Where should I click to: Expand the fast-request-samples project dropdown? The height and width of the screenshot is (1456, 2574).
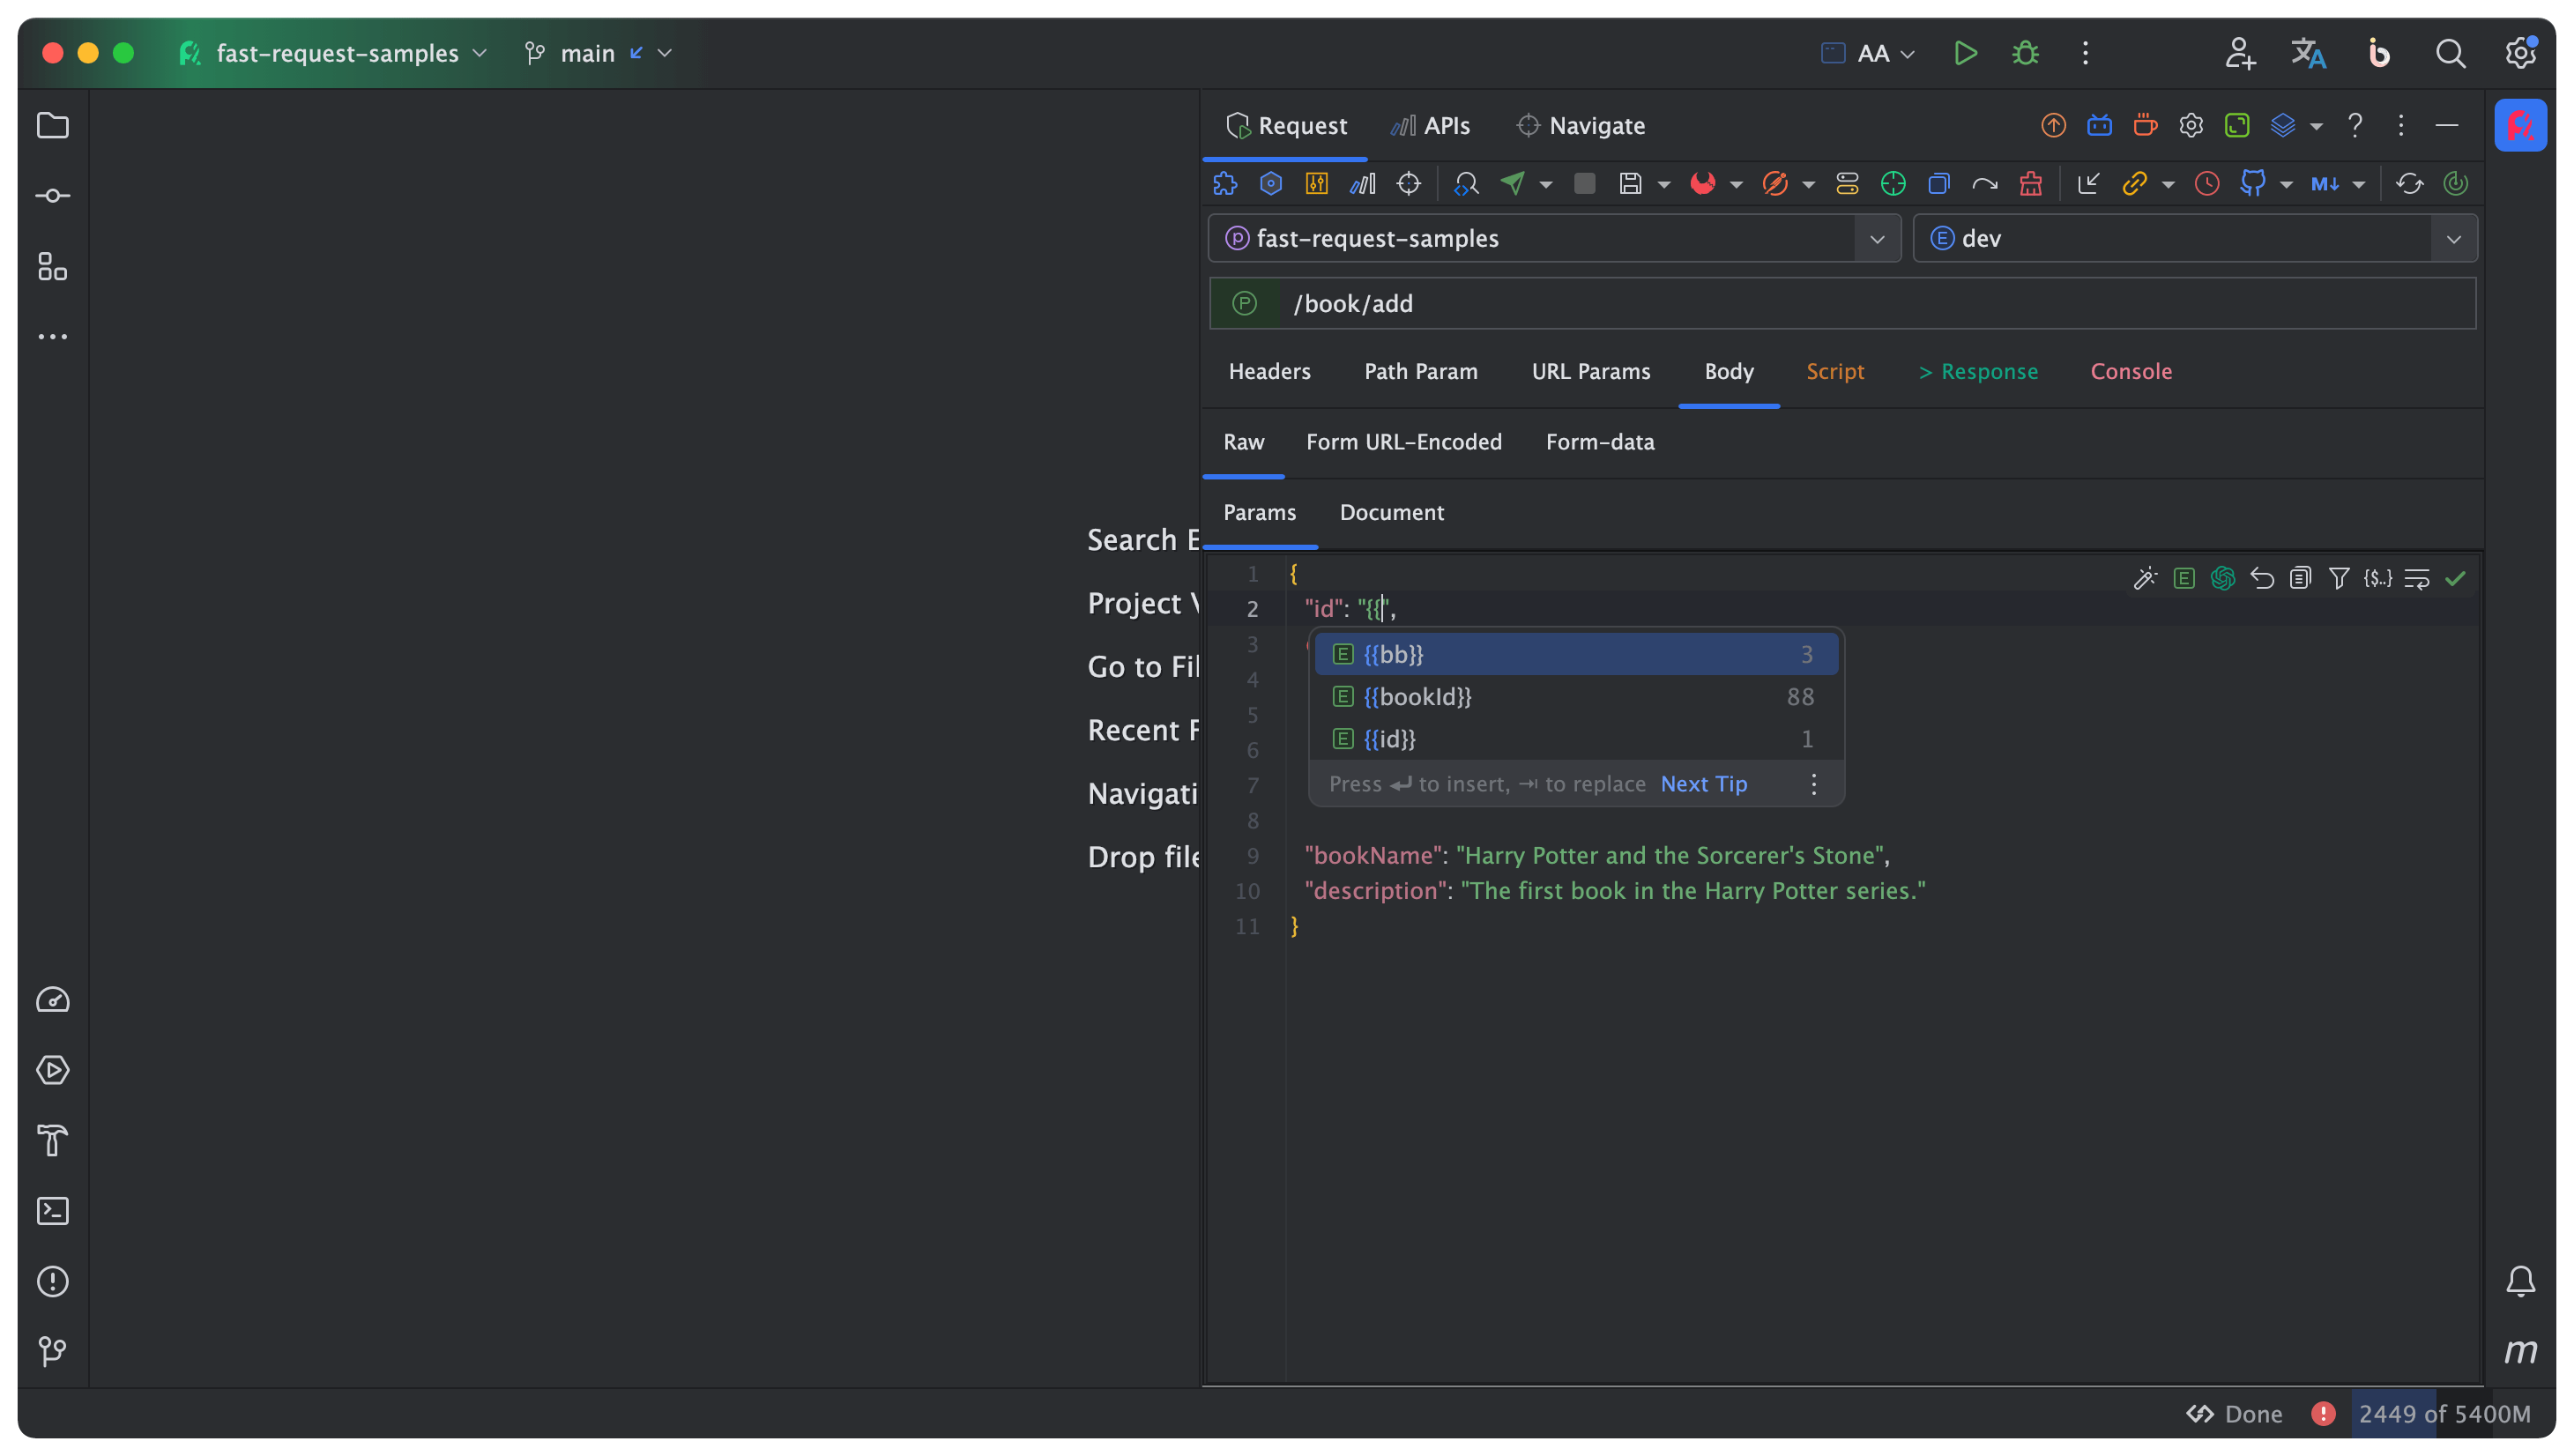1876,239
